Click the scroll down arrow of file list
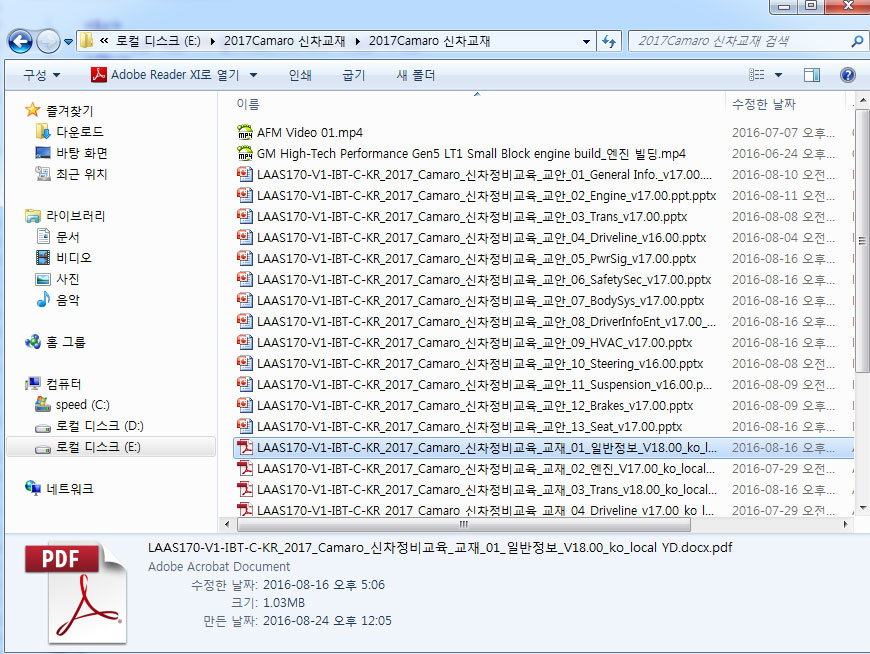The height and width of the screenshot is (654, 870). pyautogui.click(x=862, y=508)
